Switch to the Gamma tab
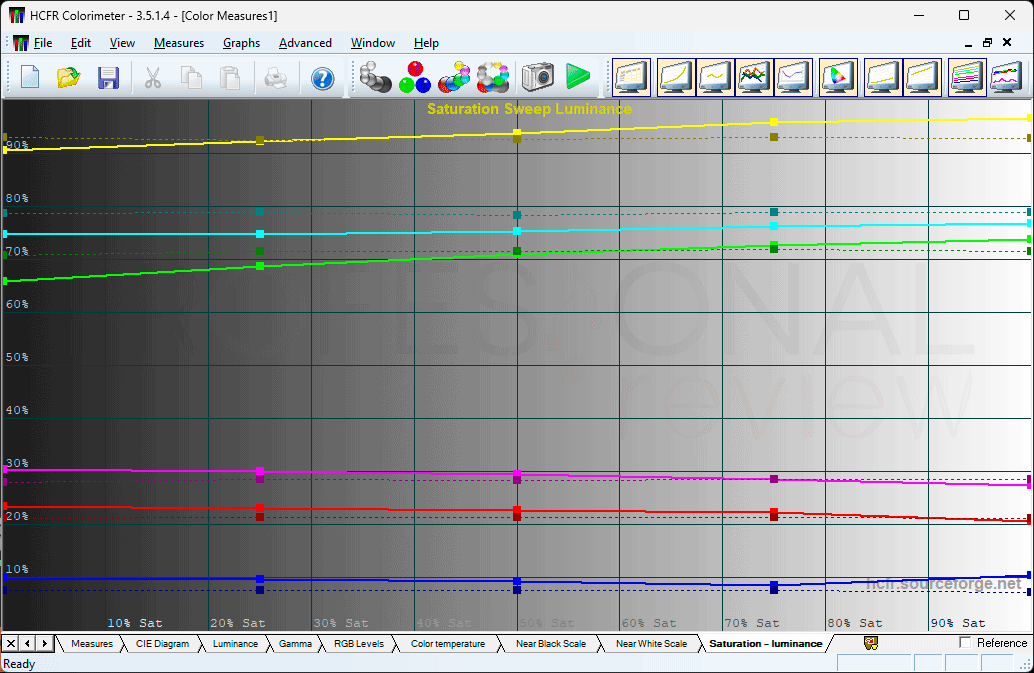 [x=295, y=643]
